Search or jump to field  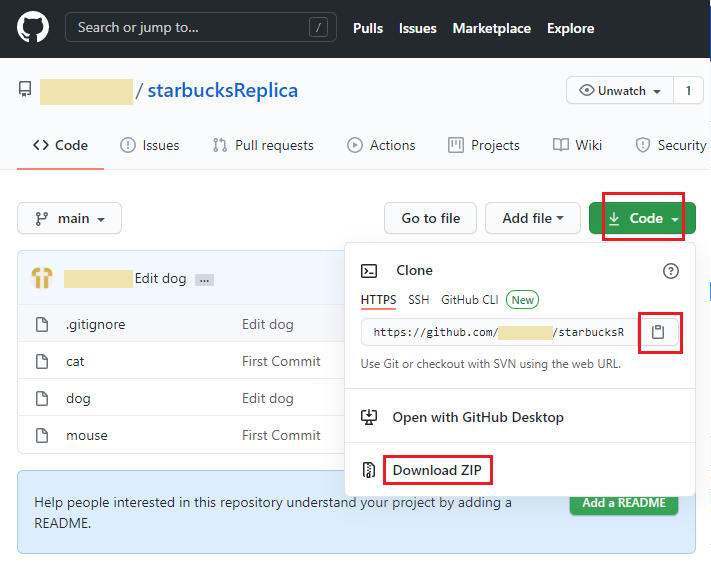pos(201,27)
